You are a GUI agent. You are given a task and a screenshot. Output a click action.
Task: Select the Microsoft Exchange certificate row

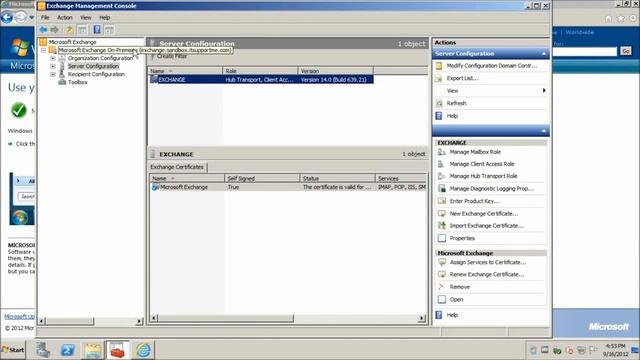pyautogui.click(x=288, y=187)
